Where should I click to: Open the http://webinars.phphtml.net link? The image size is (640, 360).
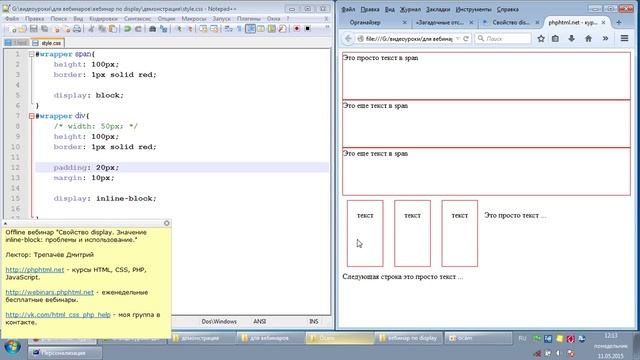click(x=49, y=292)
